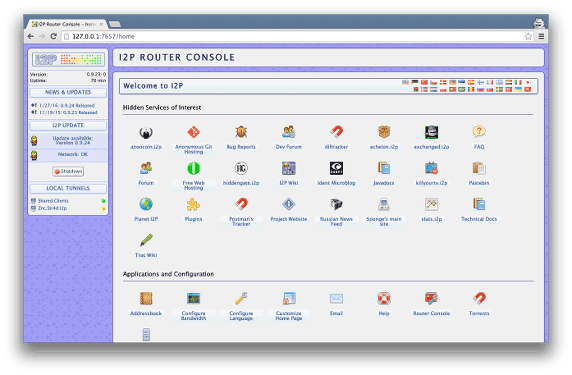Click the Email envelope icon
Viewport: 572px width, 375px height.
(336, 298)
